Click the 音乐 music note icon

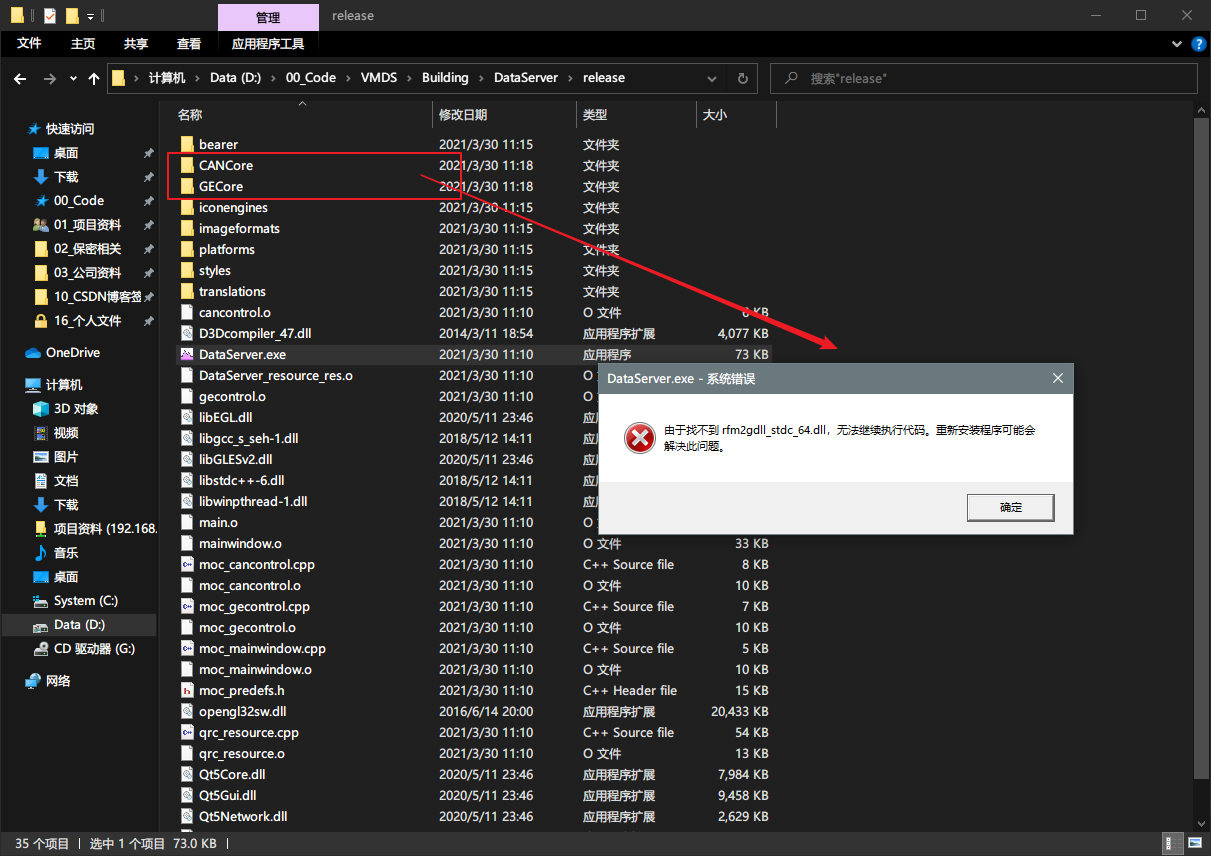point(41,552)
